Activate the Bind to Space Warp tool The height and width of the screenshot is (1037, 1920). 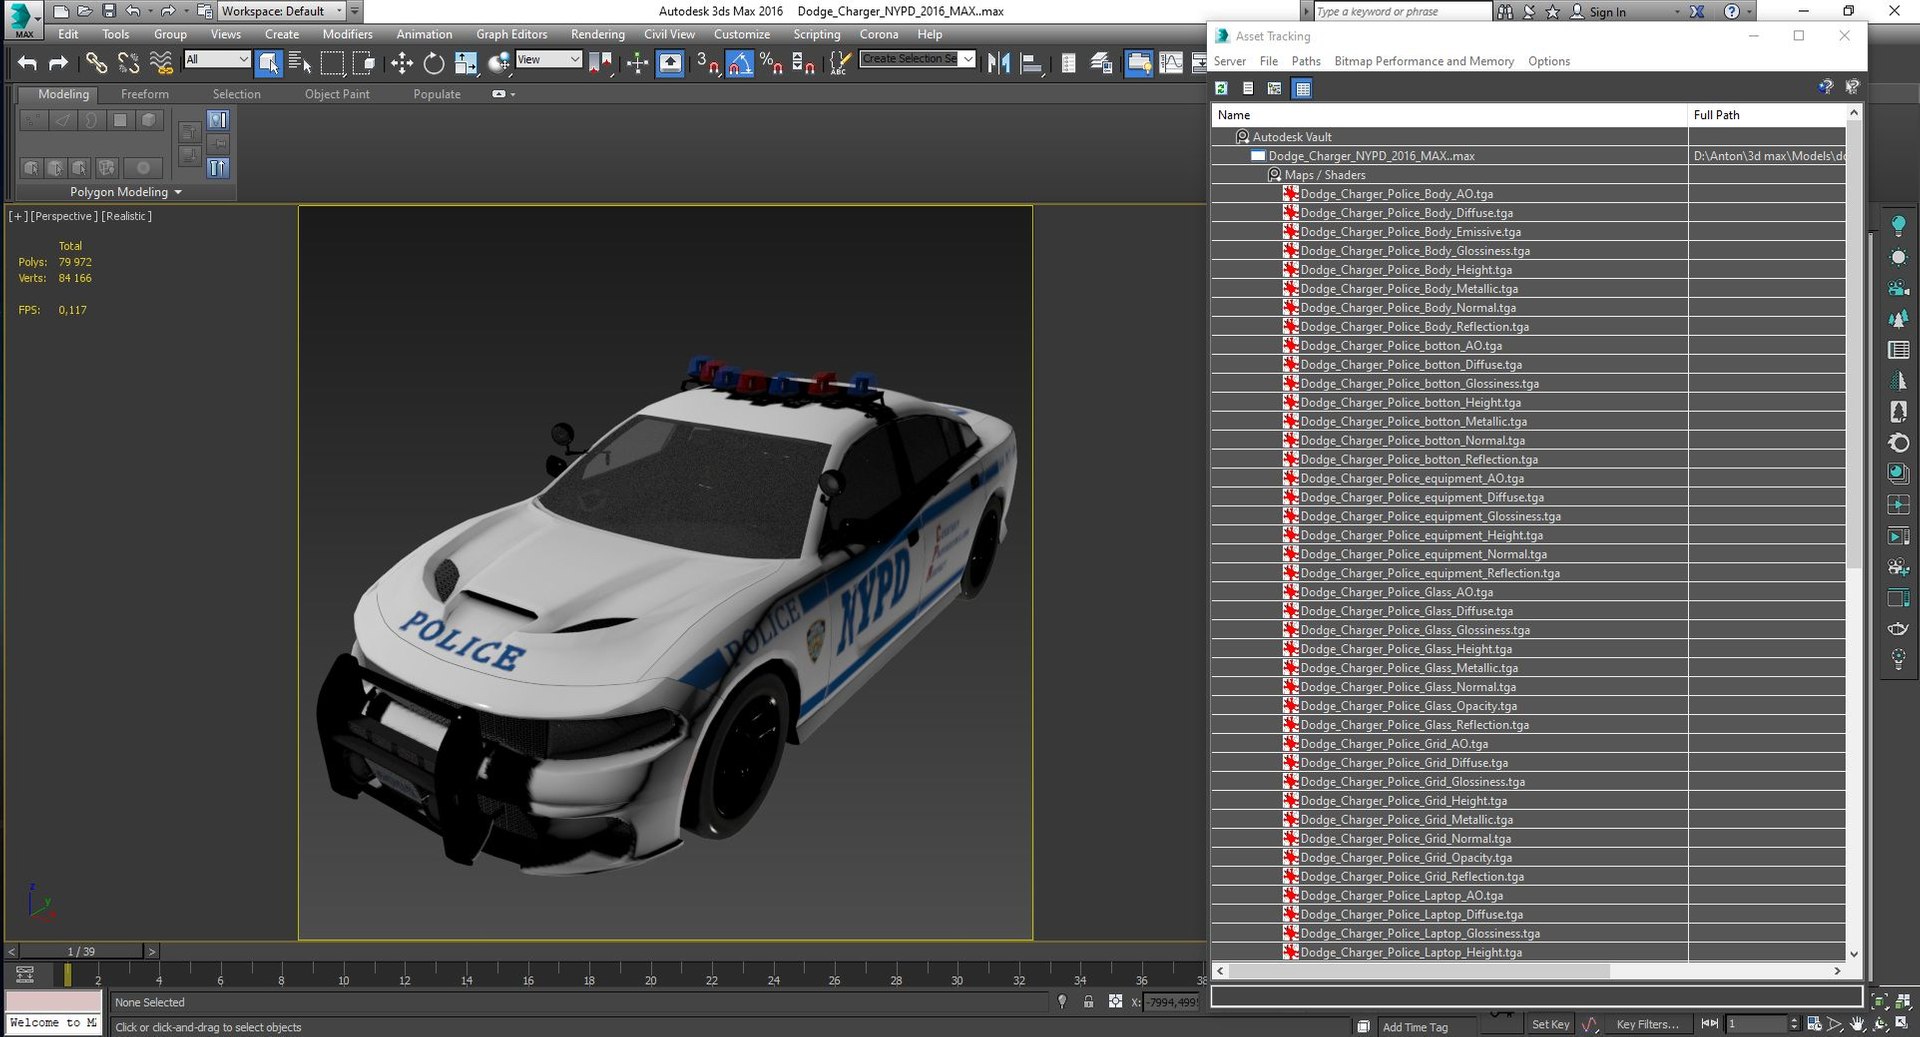161,63
